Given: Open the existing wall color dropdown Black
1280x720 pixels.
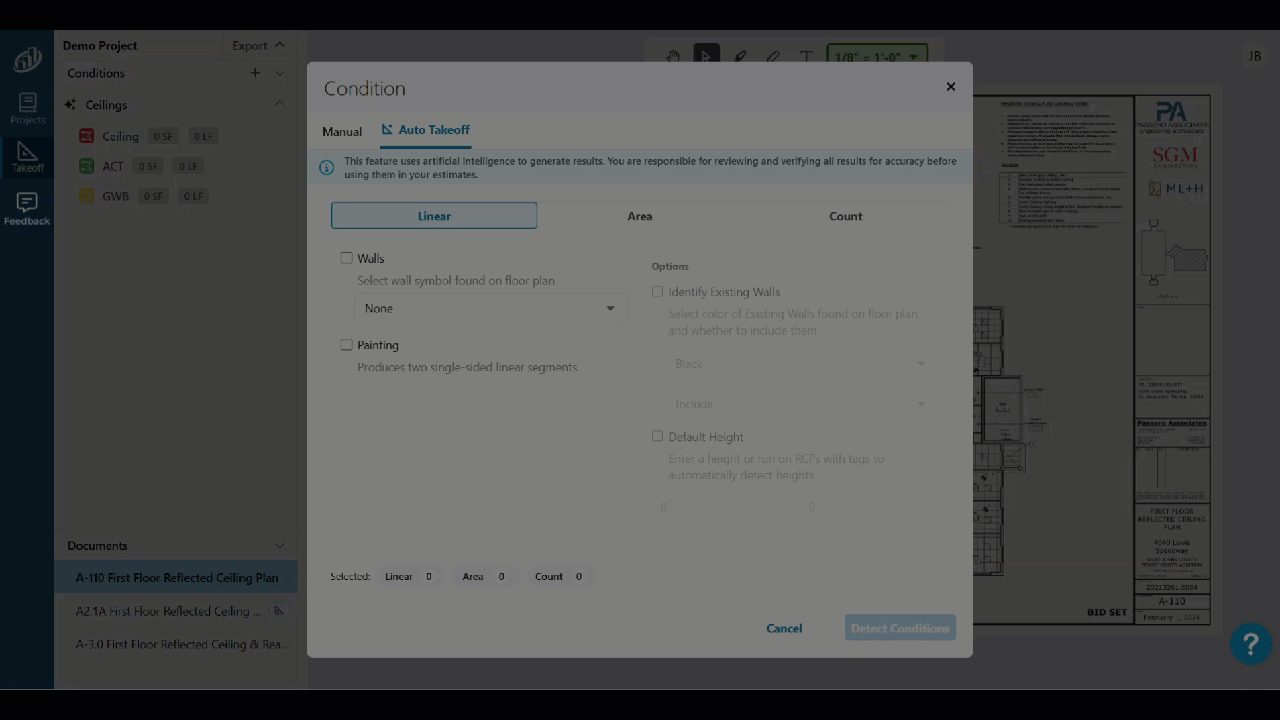Looking at the screenshot, I should [x=800, y=363].
